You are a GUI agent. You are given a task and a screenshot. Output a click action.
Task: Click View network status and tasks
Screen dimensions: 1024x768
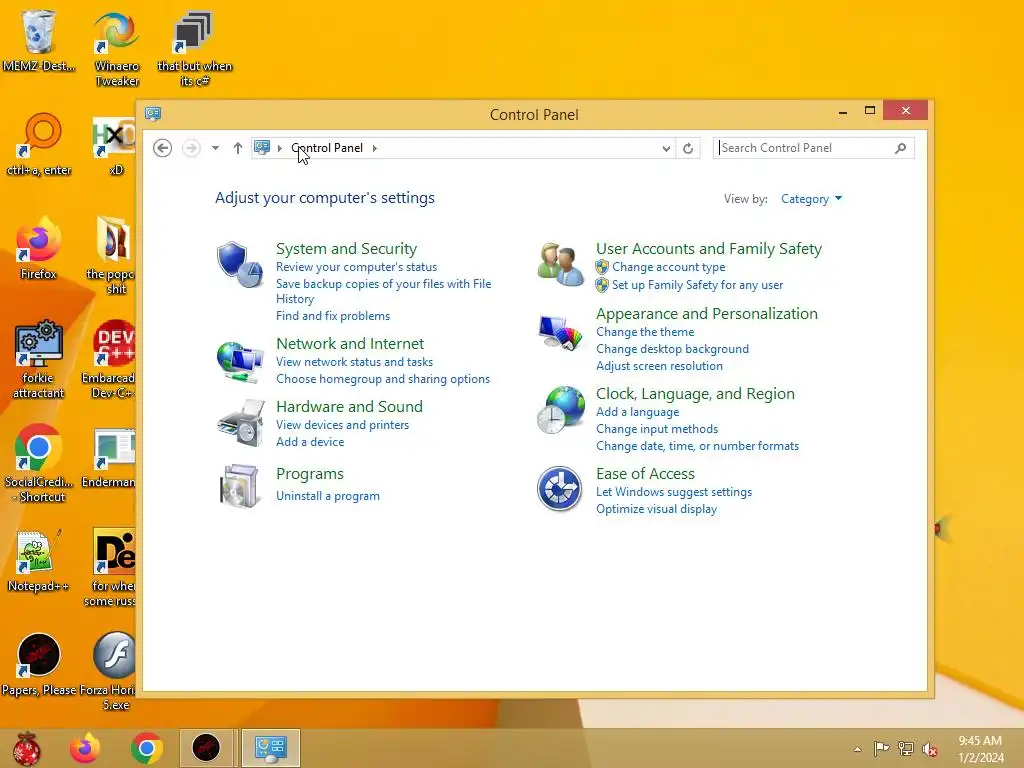[x=355, y=362]
